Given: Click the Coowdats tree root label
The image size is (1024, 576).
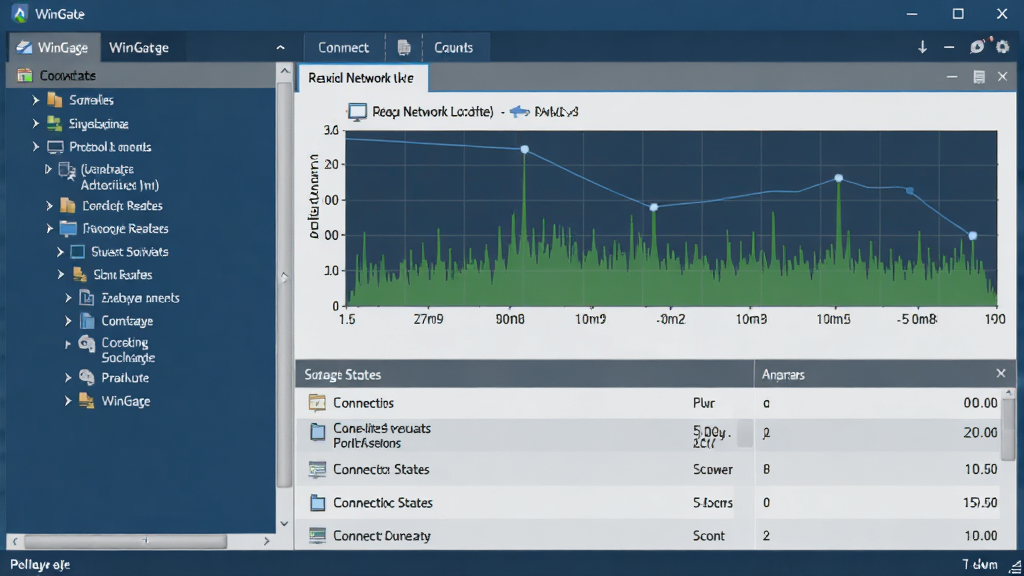Looking at the screenshot, I should (68, 76).
